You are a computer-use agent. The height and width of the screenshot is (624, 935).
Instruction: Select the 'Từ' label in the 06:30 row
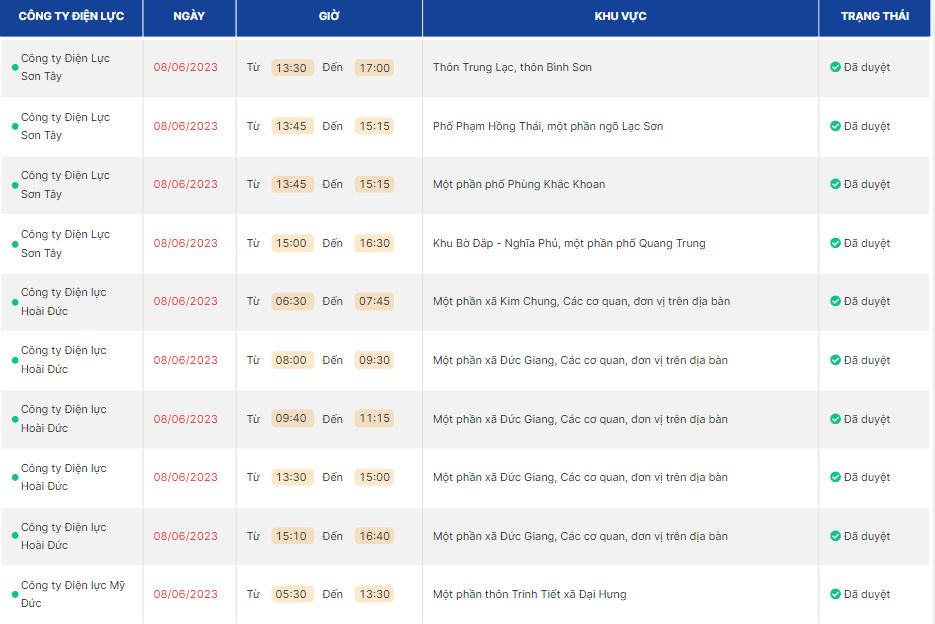pos(253,301)
